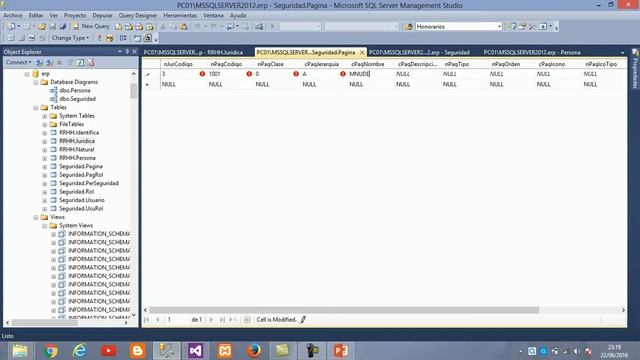
Task: Click the grid horizontal scrollbar
Action: pyautogui.click(x=344, y=310)
